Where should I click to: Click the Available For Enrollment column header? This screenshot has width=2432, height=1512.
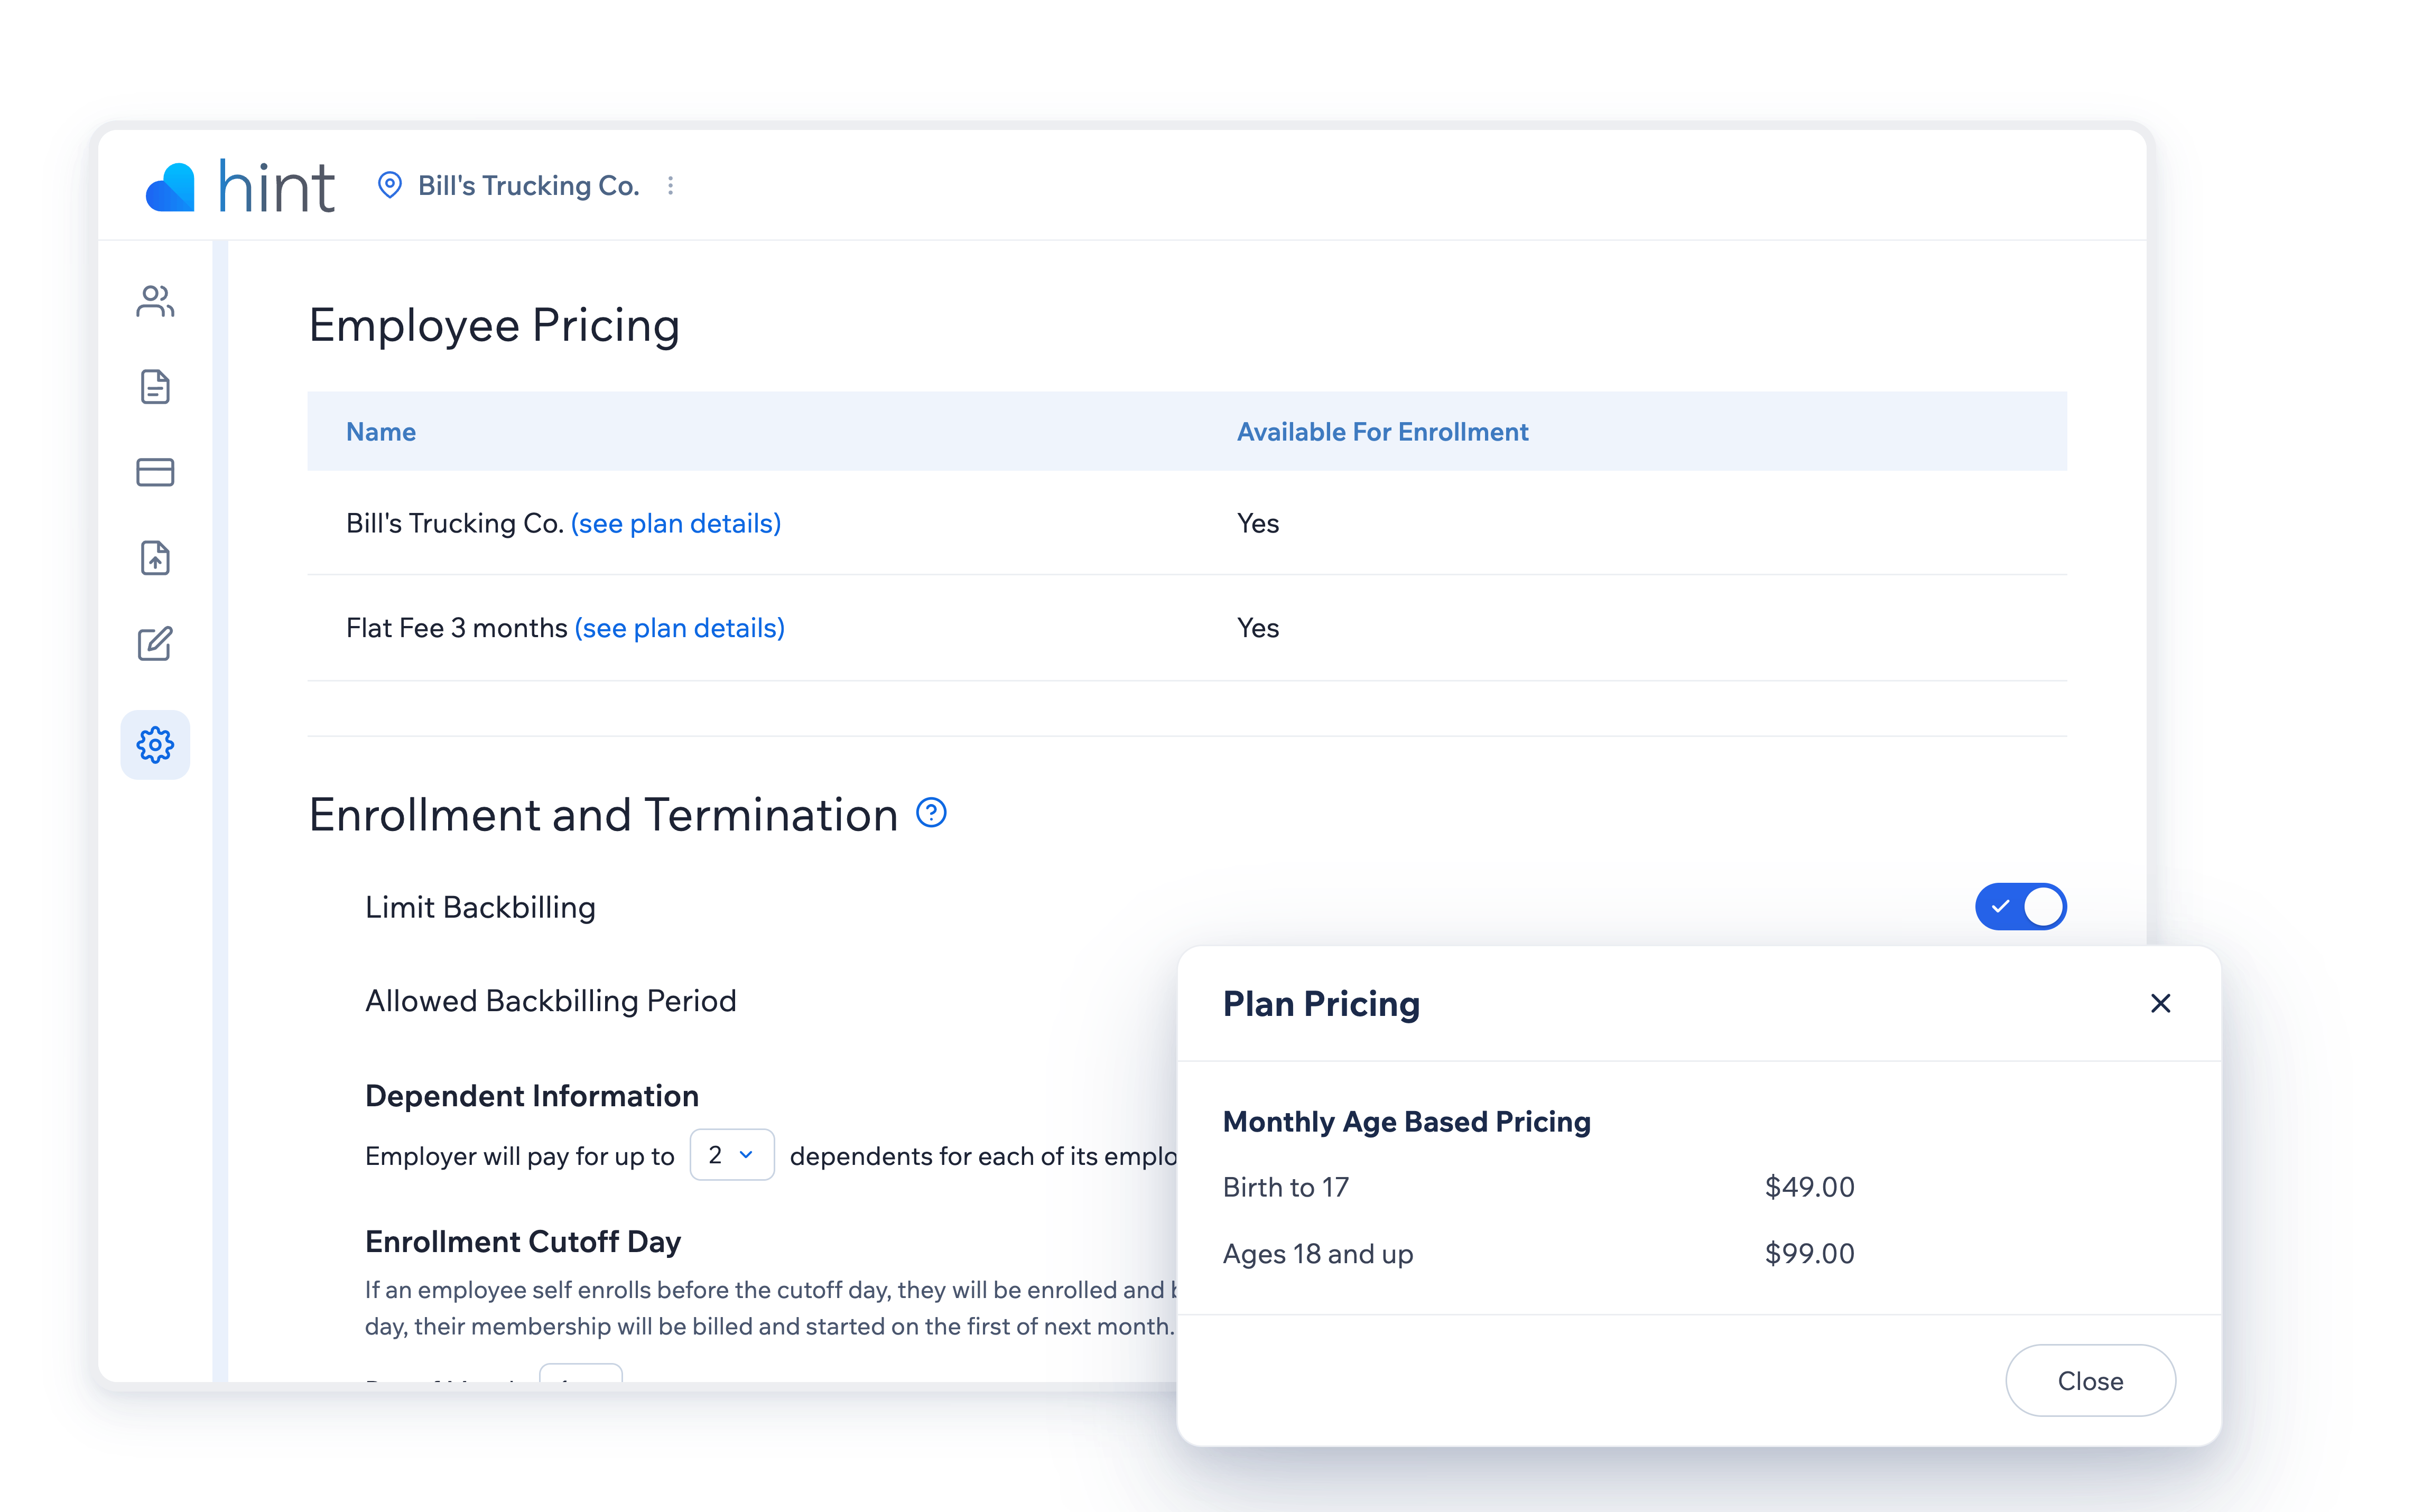[x=1382, y=432]
